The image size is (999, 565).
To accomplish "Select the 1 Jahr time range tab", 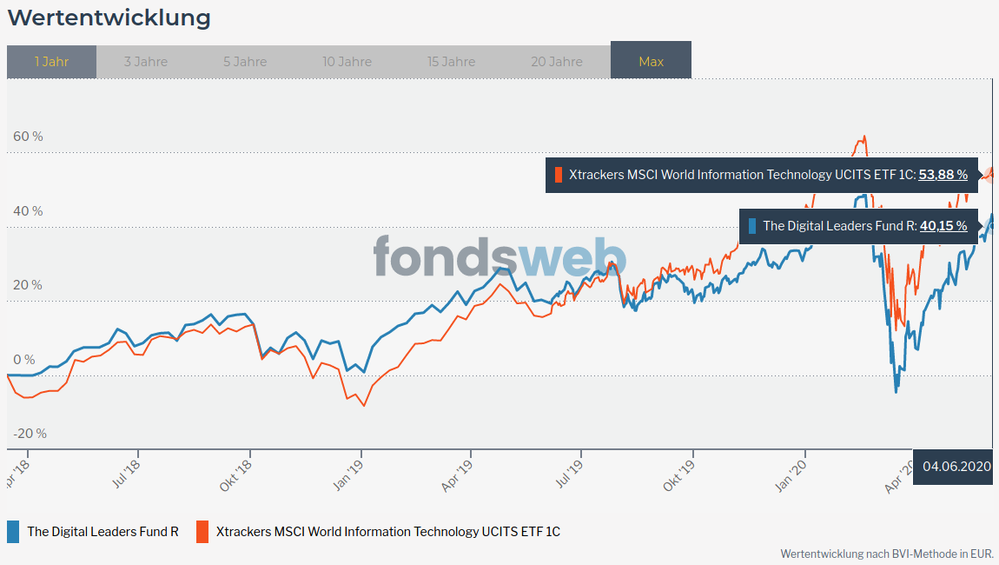I will [x=51, y=61].
